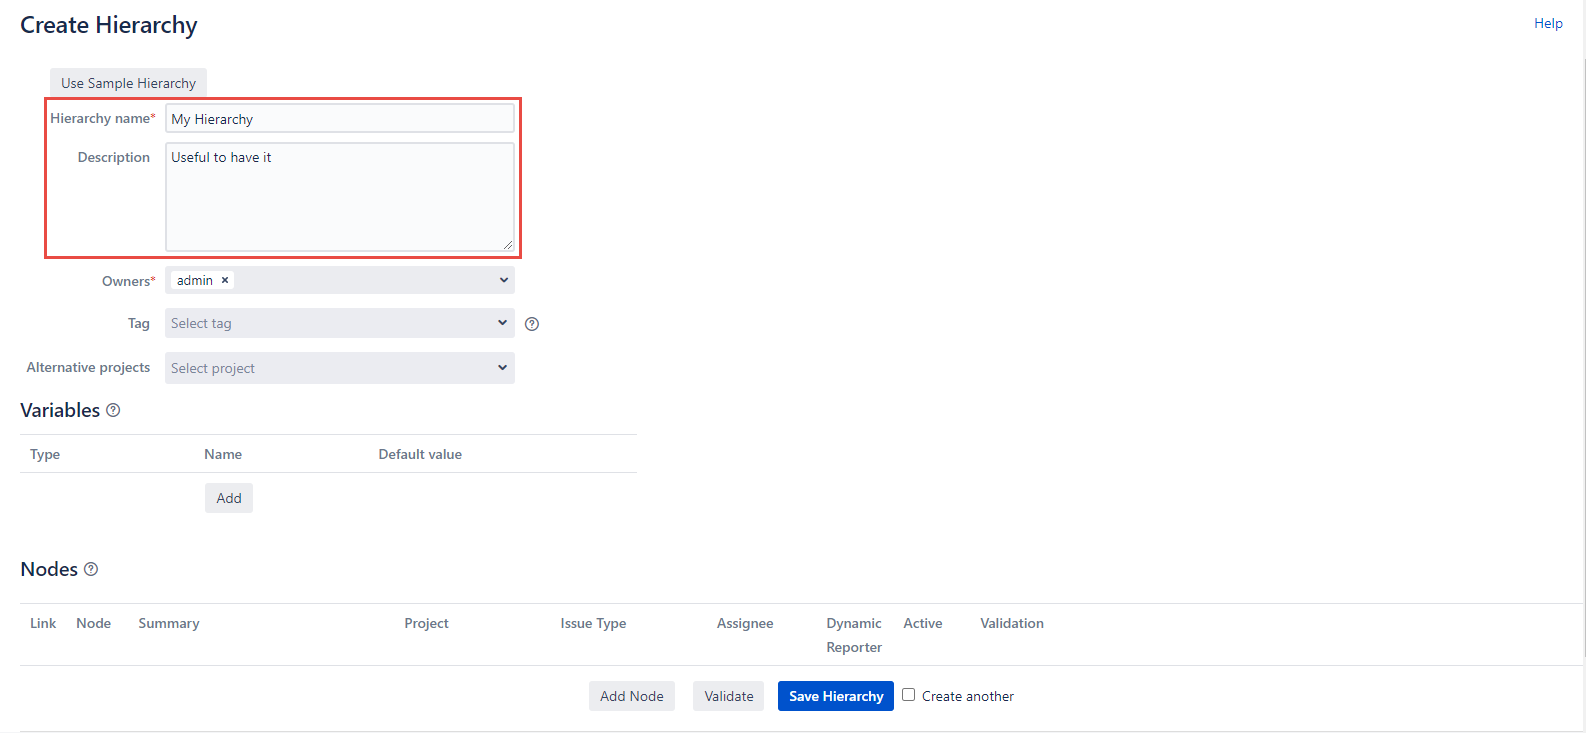This screenshot has width=1586, height=733.
Task: Click the Summary column header
Action: [169, 623]
